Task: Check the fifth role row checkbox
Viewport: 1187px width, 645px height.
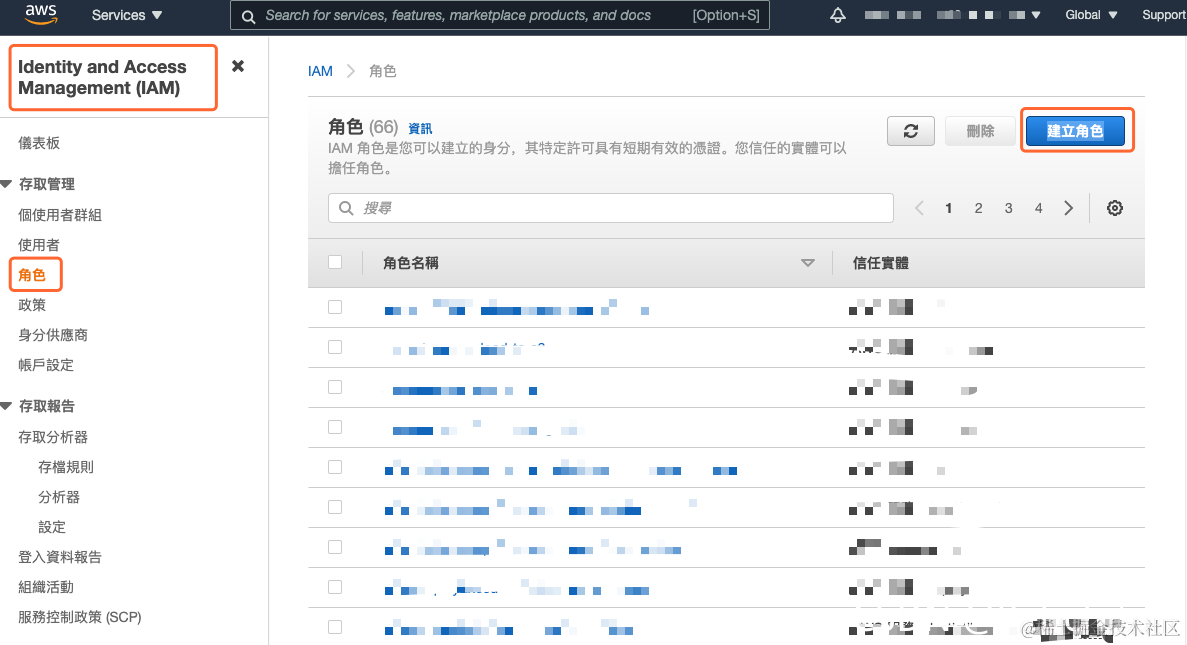Action: 335,468
